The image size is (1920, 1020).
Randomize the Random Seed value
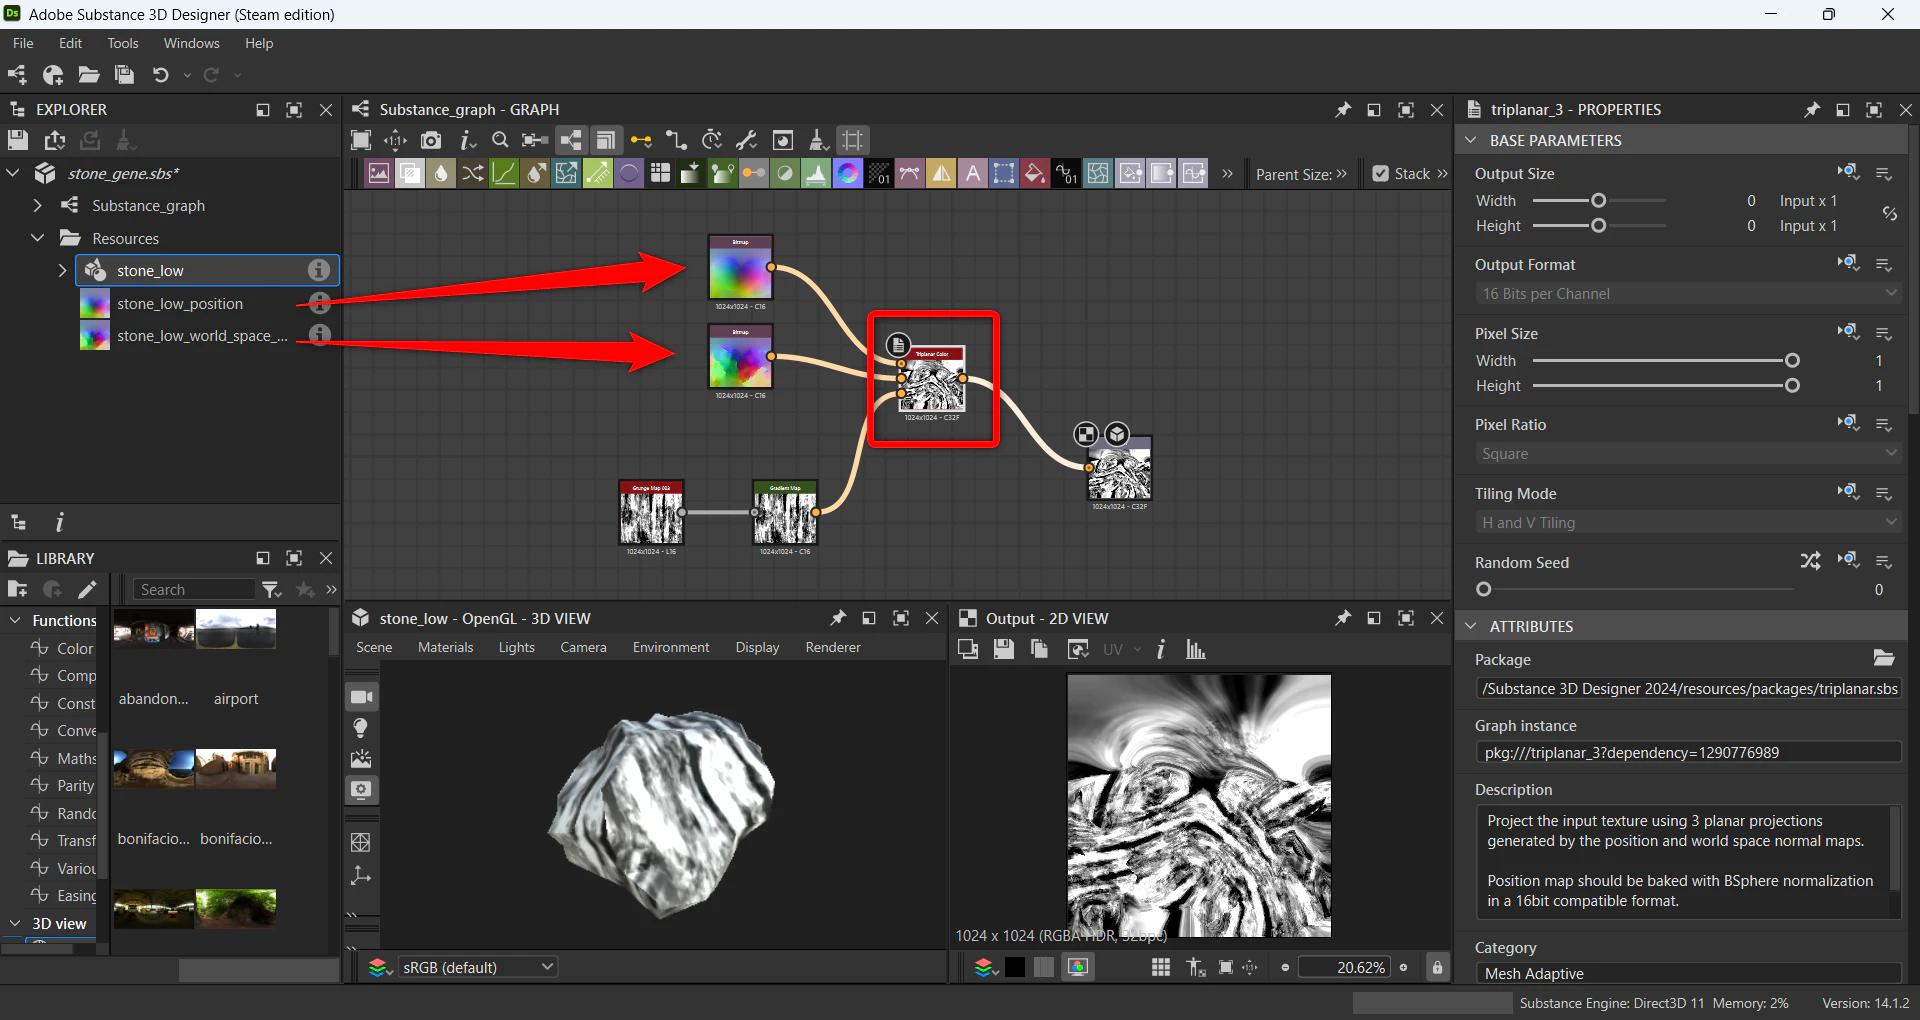coord(1811,561)
